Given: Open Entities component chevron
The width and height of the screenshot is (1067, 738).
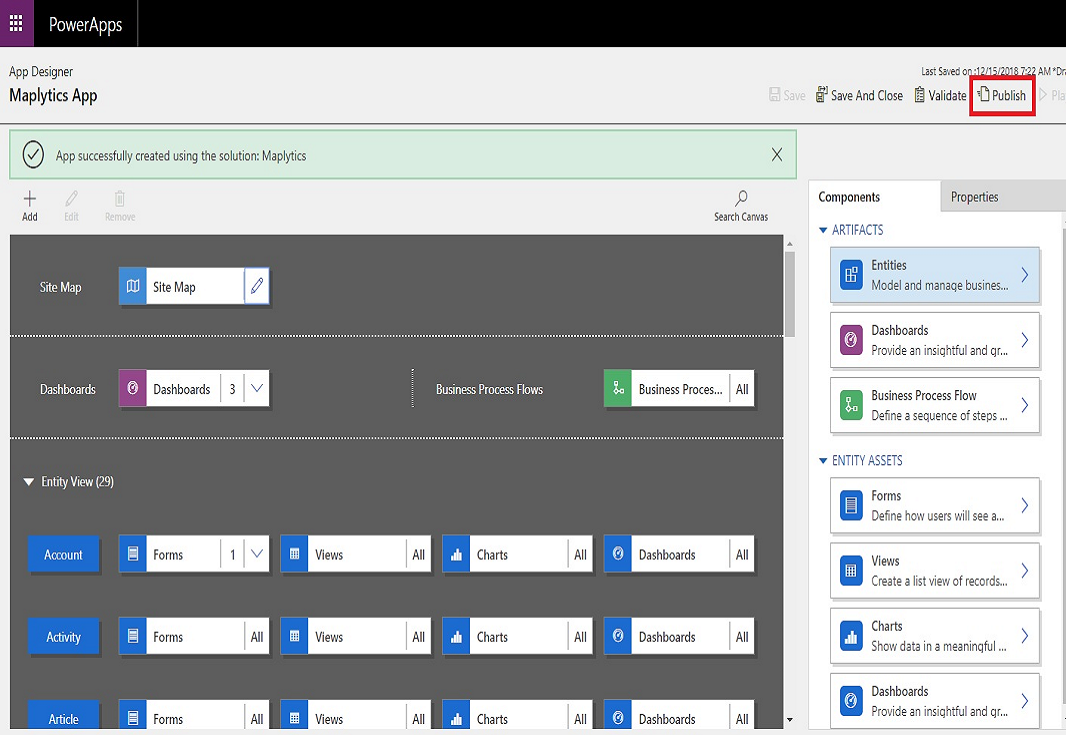Looking at the screenshot, I should click(1024, 275).
